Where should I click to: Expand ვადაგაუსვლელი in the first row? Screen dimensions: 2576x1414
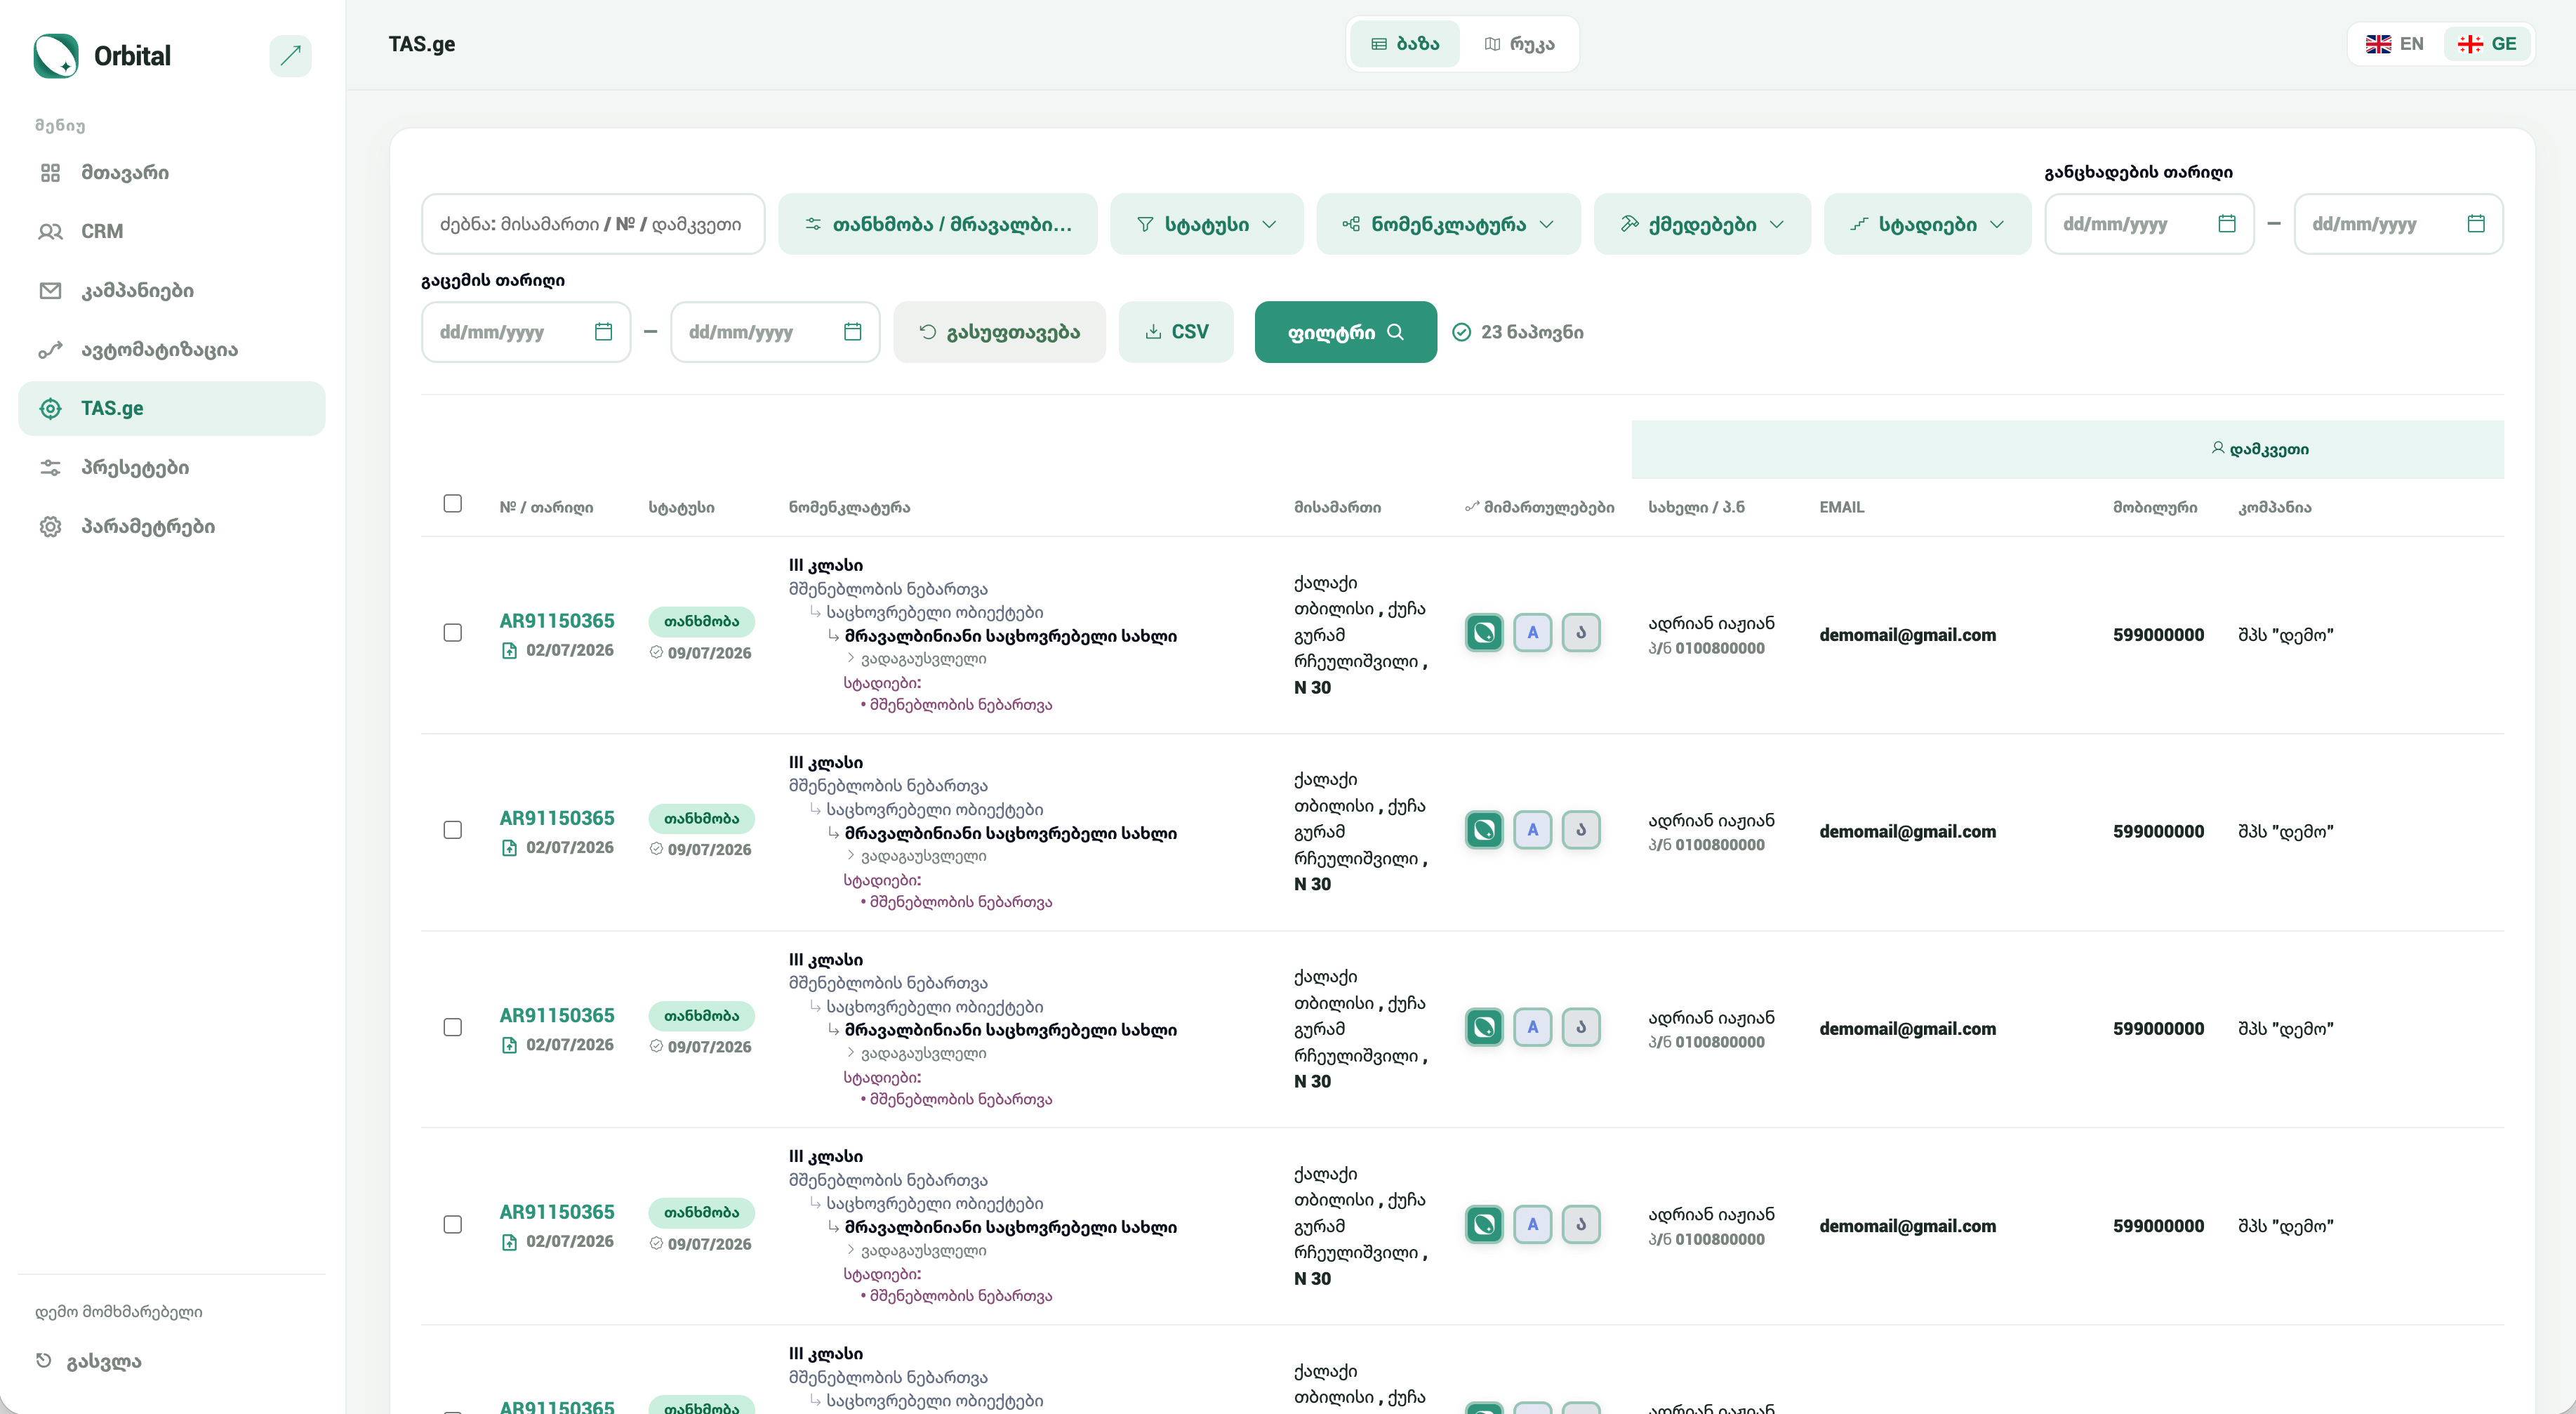[917, 659]
